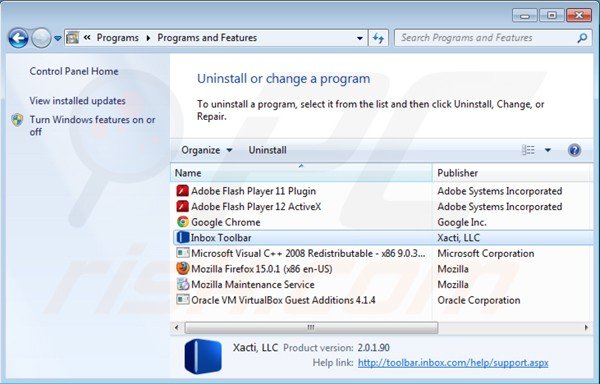Select Adobe Flash Player 12 ActiveX

(x=256, y=207)
